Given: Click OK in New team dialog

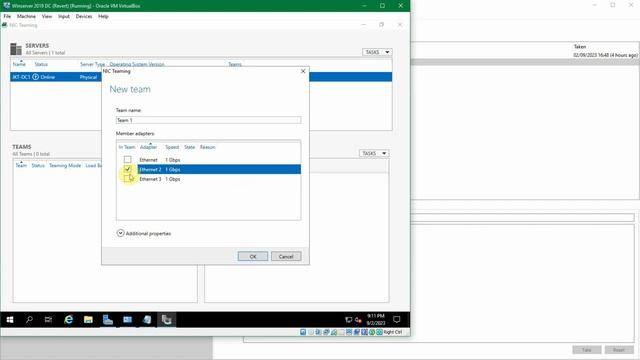Looking at the screenshot, I should 253,256.
